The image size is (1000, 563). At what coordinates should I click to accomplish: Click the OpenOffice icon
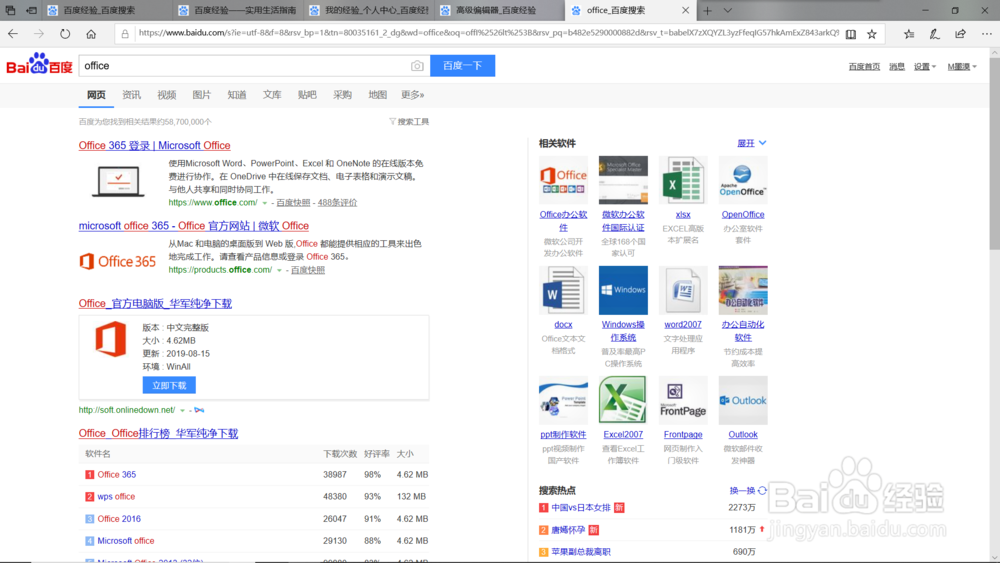pyautogui.click(x=743, y=180)
